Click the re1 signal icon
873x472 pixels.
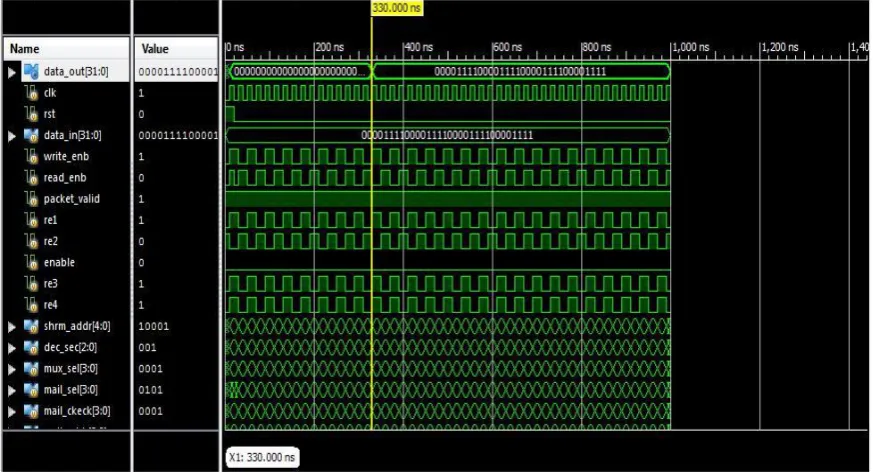pyautogui.click(x=31, y=220)
